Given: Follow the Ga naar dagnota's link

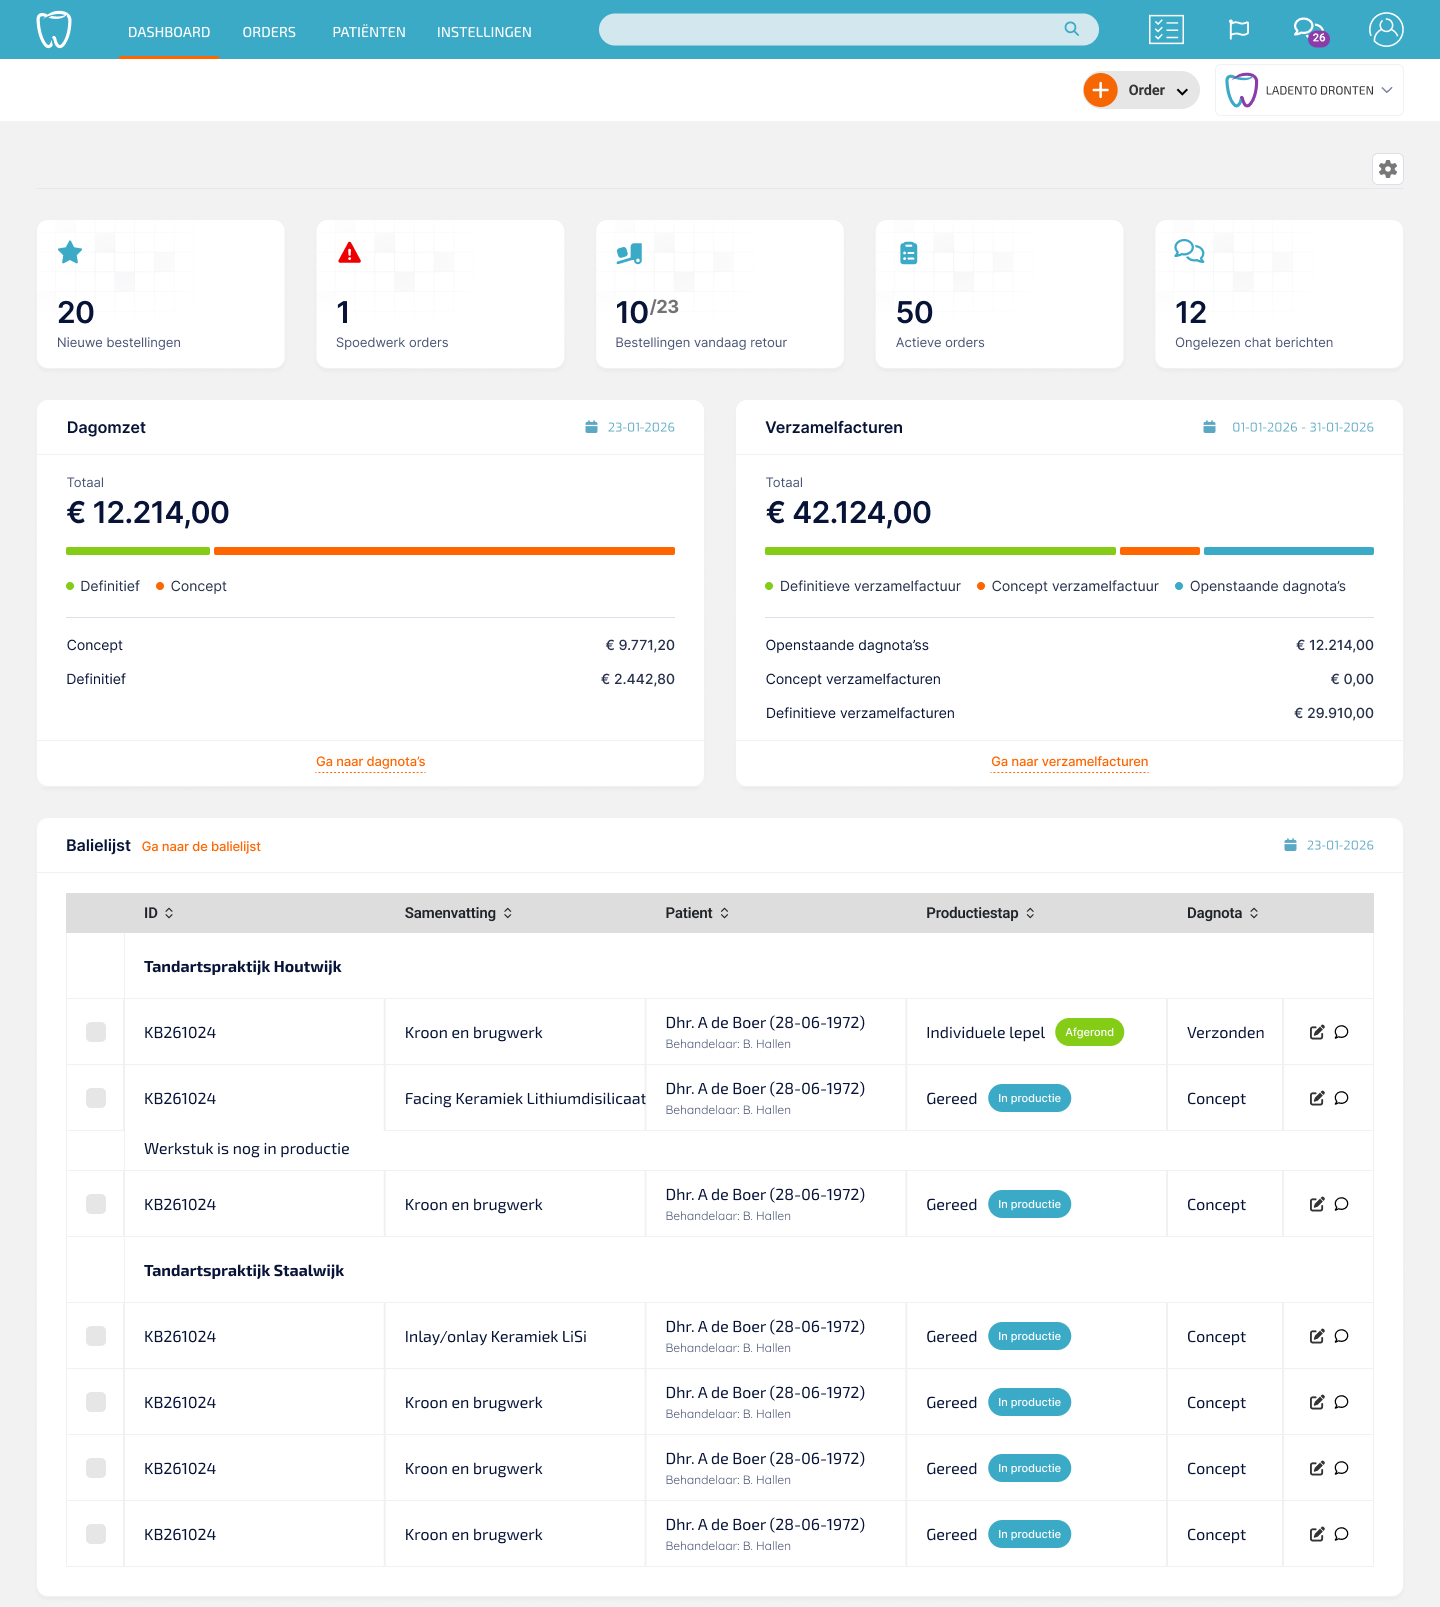Looking at the screenshot, I should pyautogui.click(x=370, y=762).
